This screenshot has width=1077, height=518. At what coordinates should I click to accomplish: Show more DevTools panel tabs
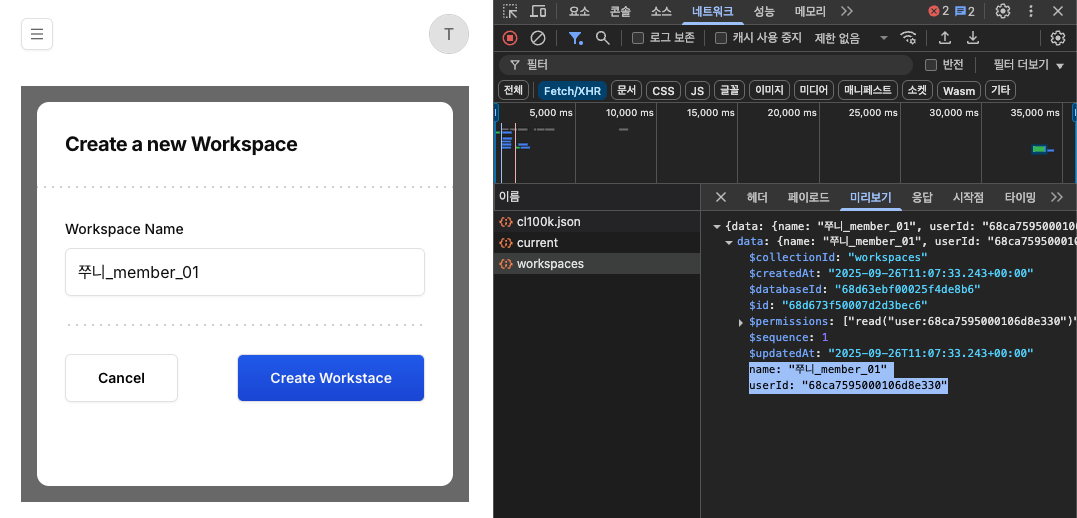[x=846, y=11]
